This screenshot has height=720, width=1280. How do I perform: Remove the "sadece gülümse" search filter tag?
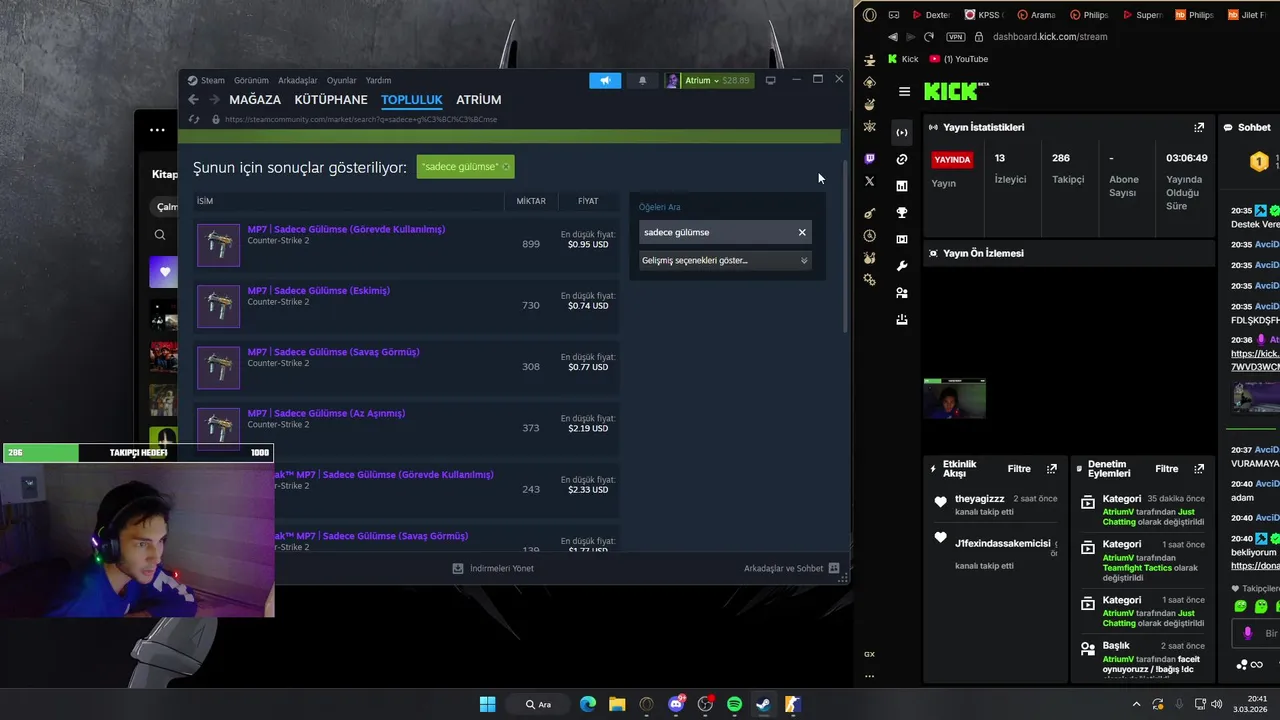tap(506, 167)
